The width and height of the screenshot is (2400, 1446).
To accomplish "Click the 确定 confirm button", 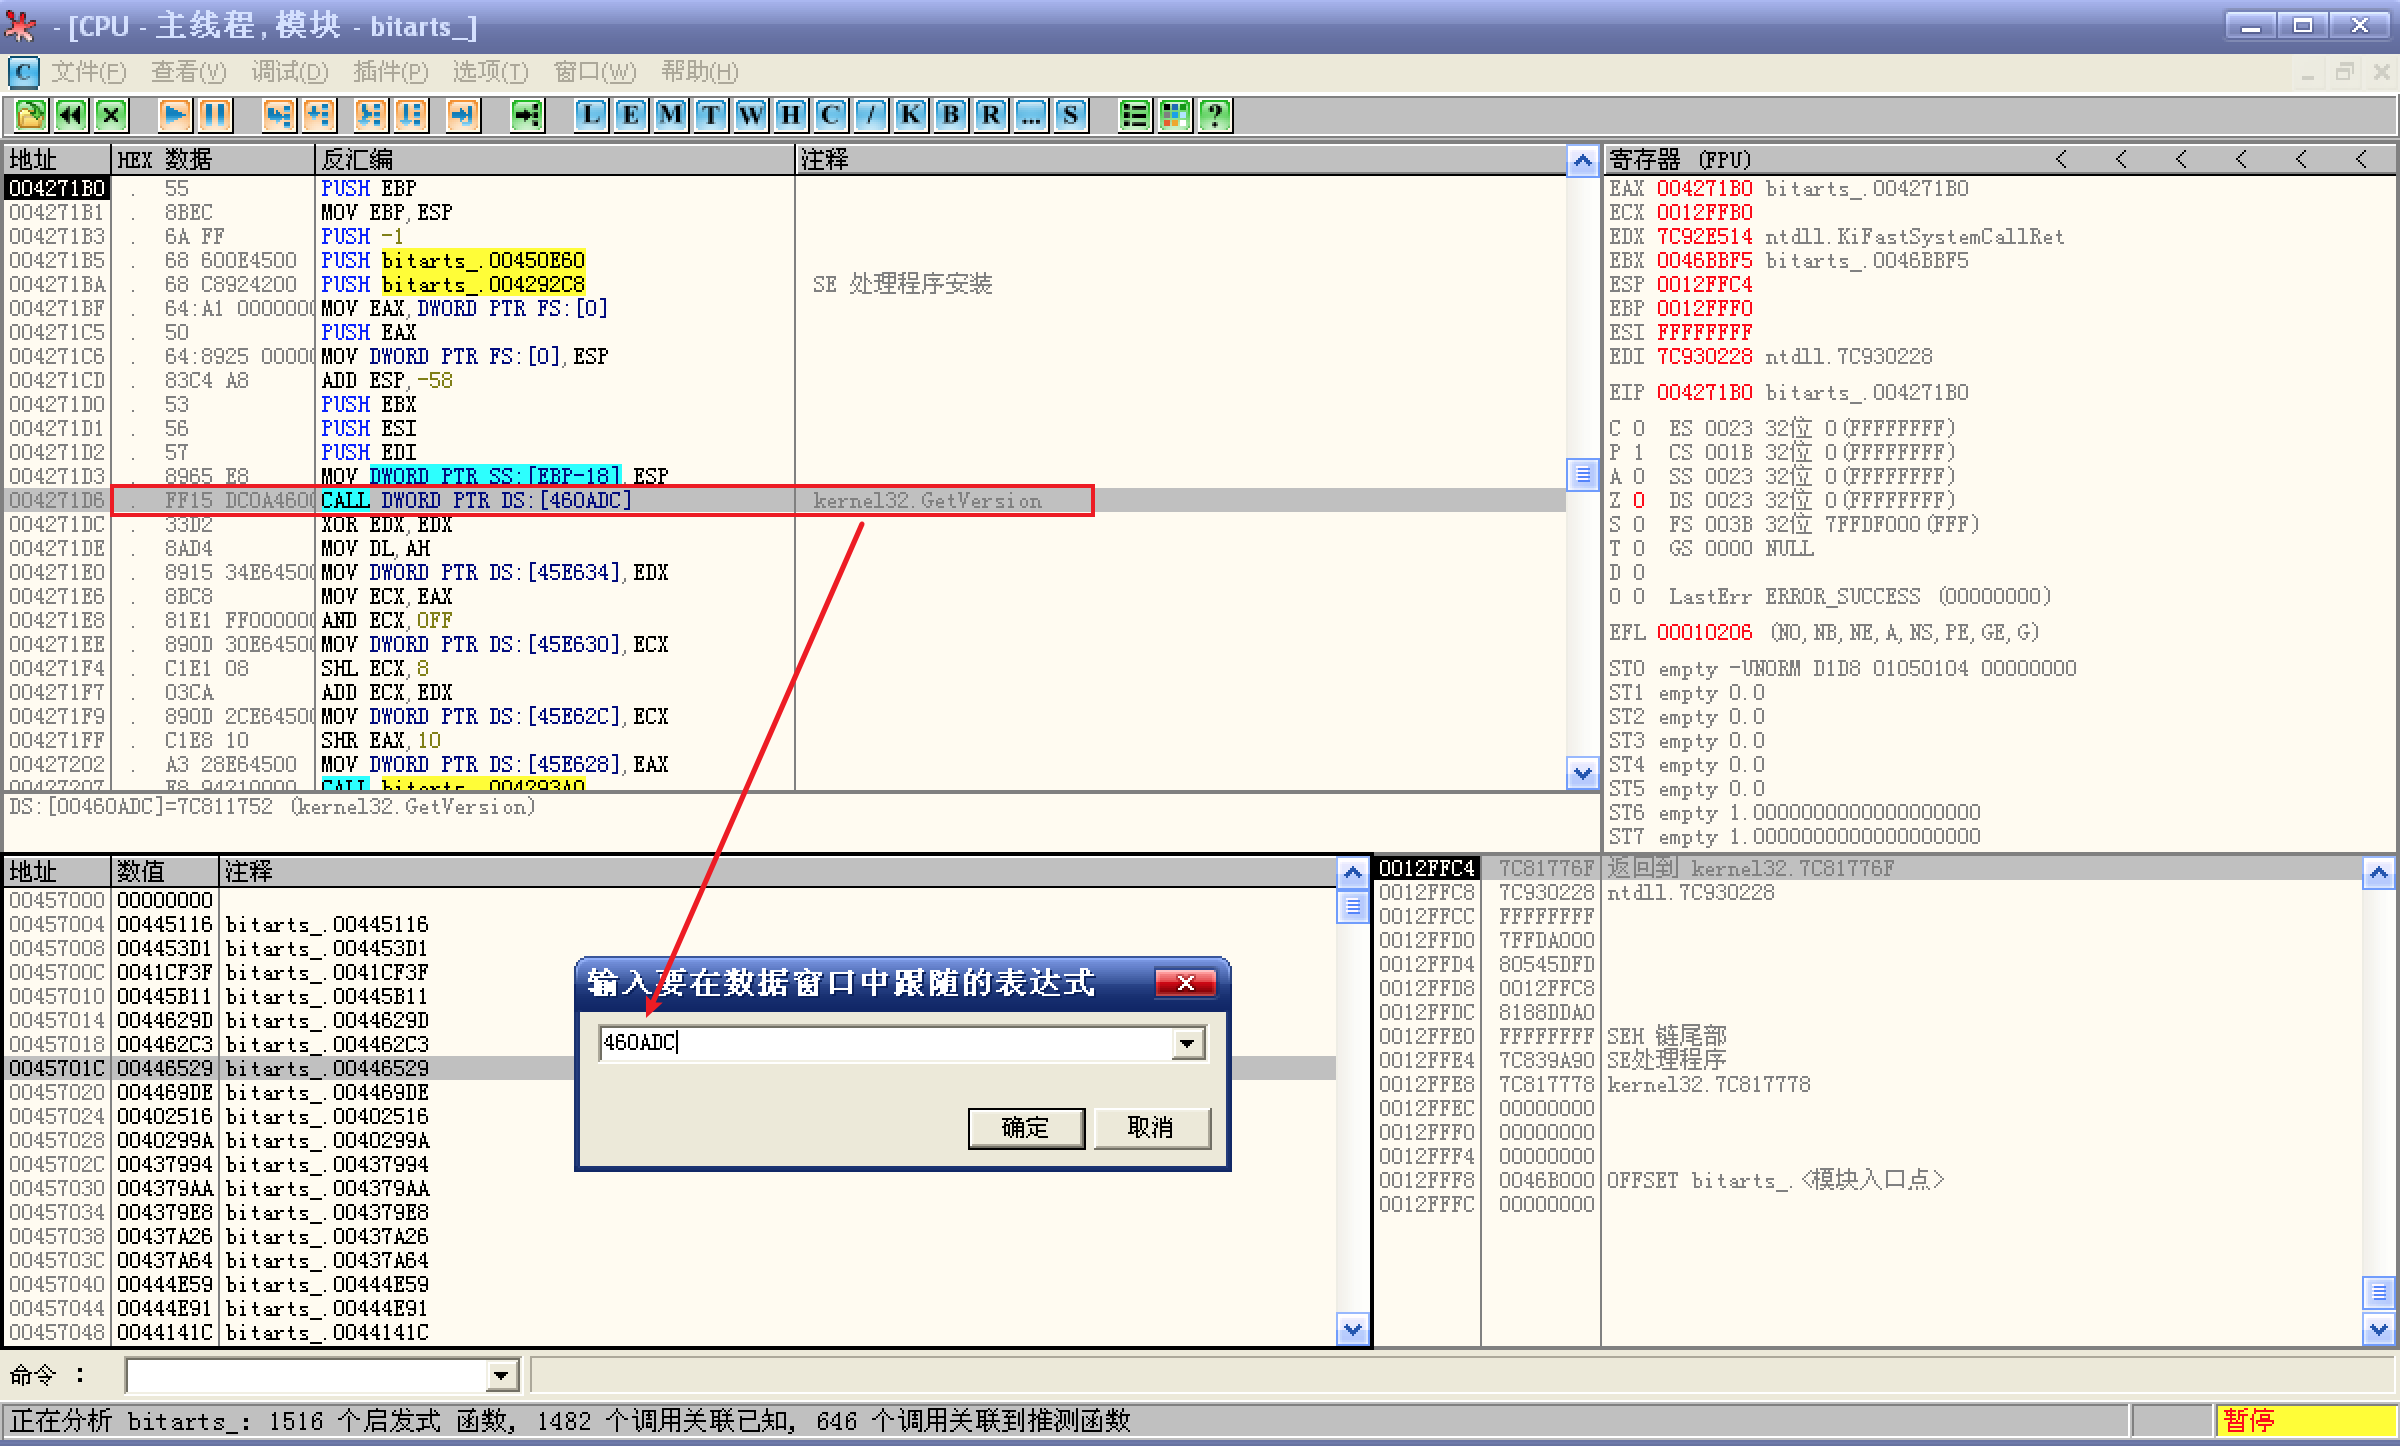I will (1025, 1128).
